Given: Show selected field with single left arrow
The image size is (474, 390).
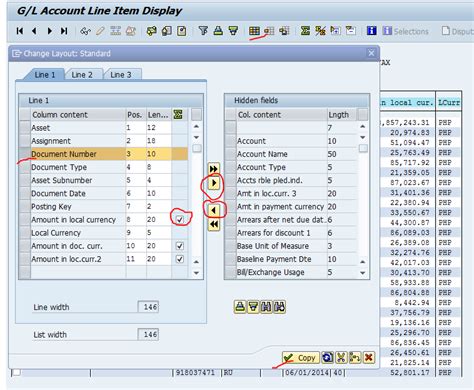Looking at the screenshot, I should coord(214,210).
